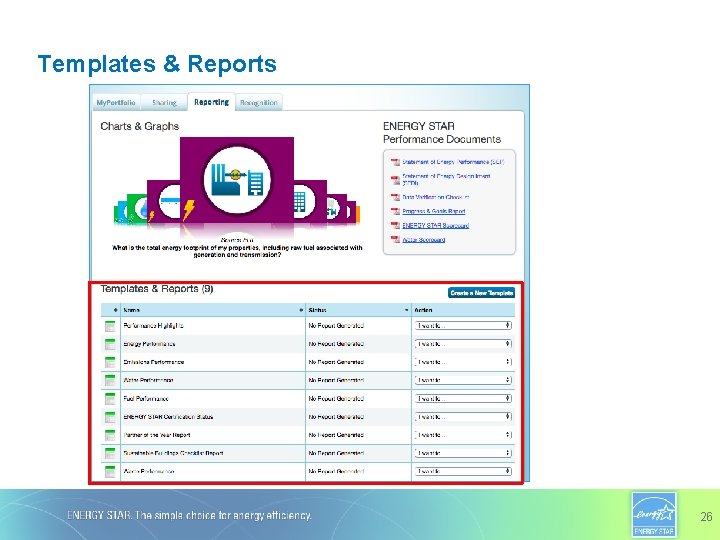Click the Water Performance template name
The image size is (720, 540).
[148, 380]
